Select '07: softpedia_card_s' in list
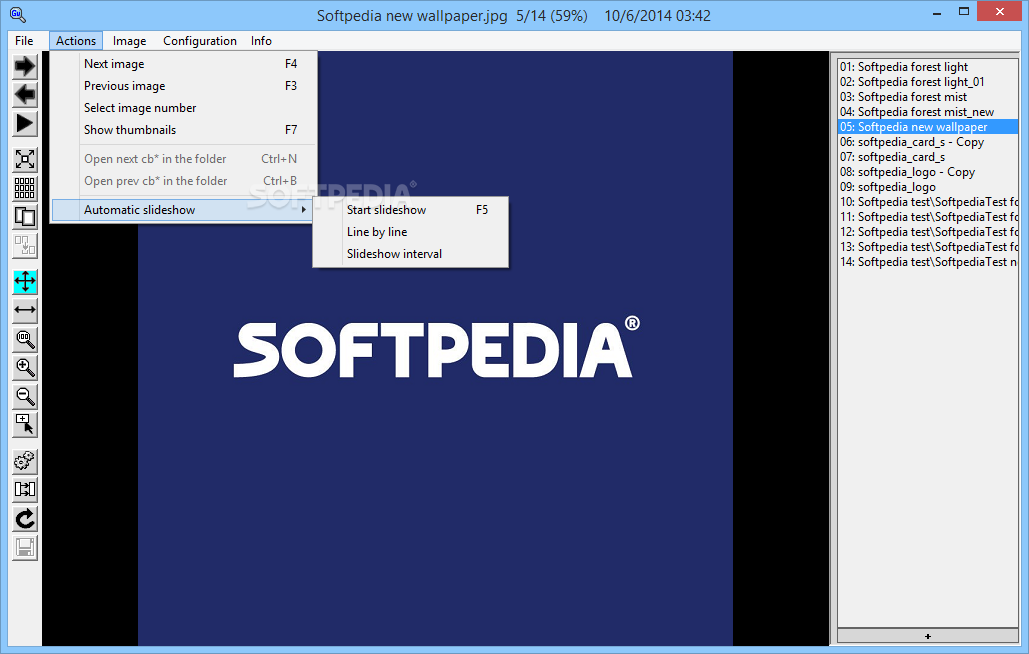Screen dimensions: 1029x654 pyautogui.click(x=928, y=157)
